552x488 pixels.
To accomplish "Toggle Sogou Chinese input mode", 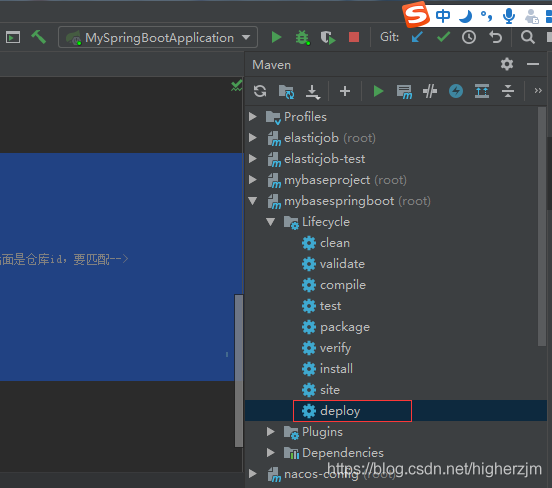I will pos(443,16).
